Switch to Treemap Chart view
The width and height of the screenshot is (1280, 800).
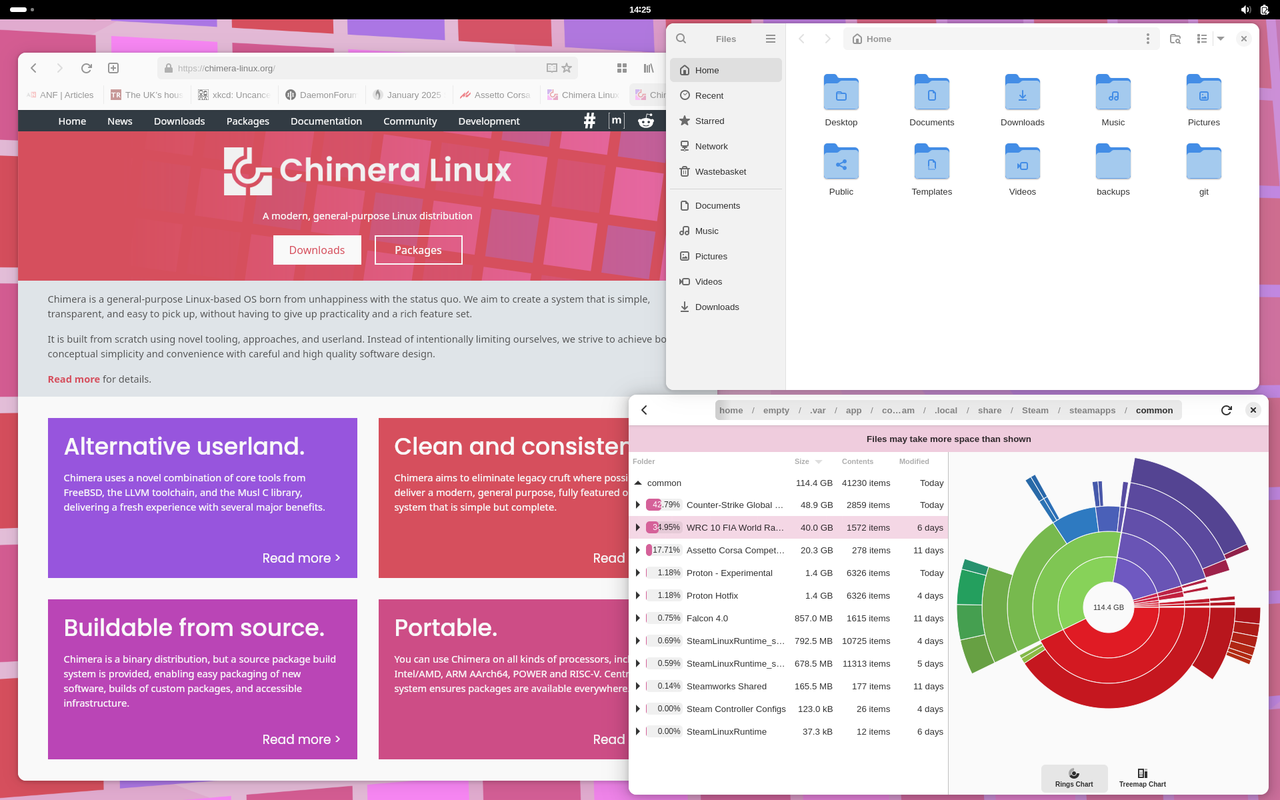[x=1142, y=778]
